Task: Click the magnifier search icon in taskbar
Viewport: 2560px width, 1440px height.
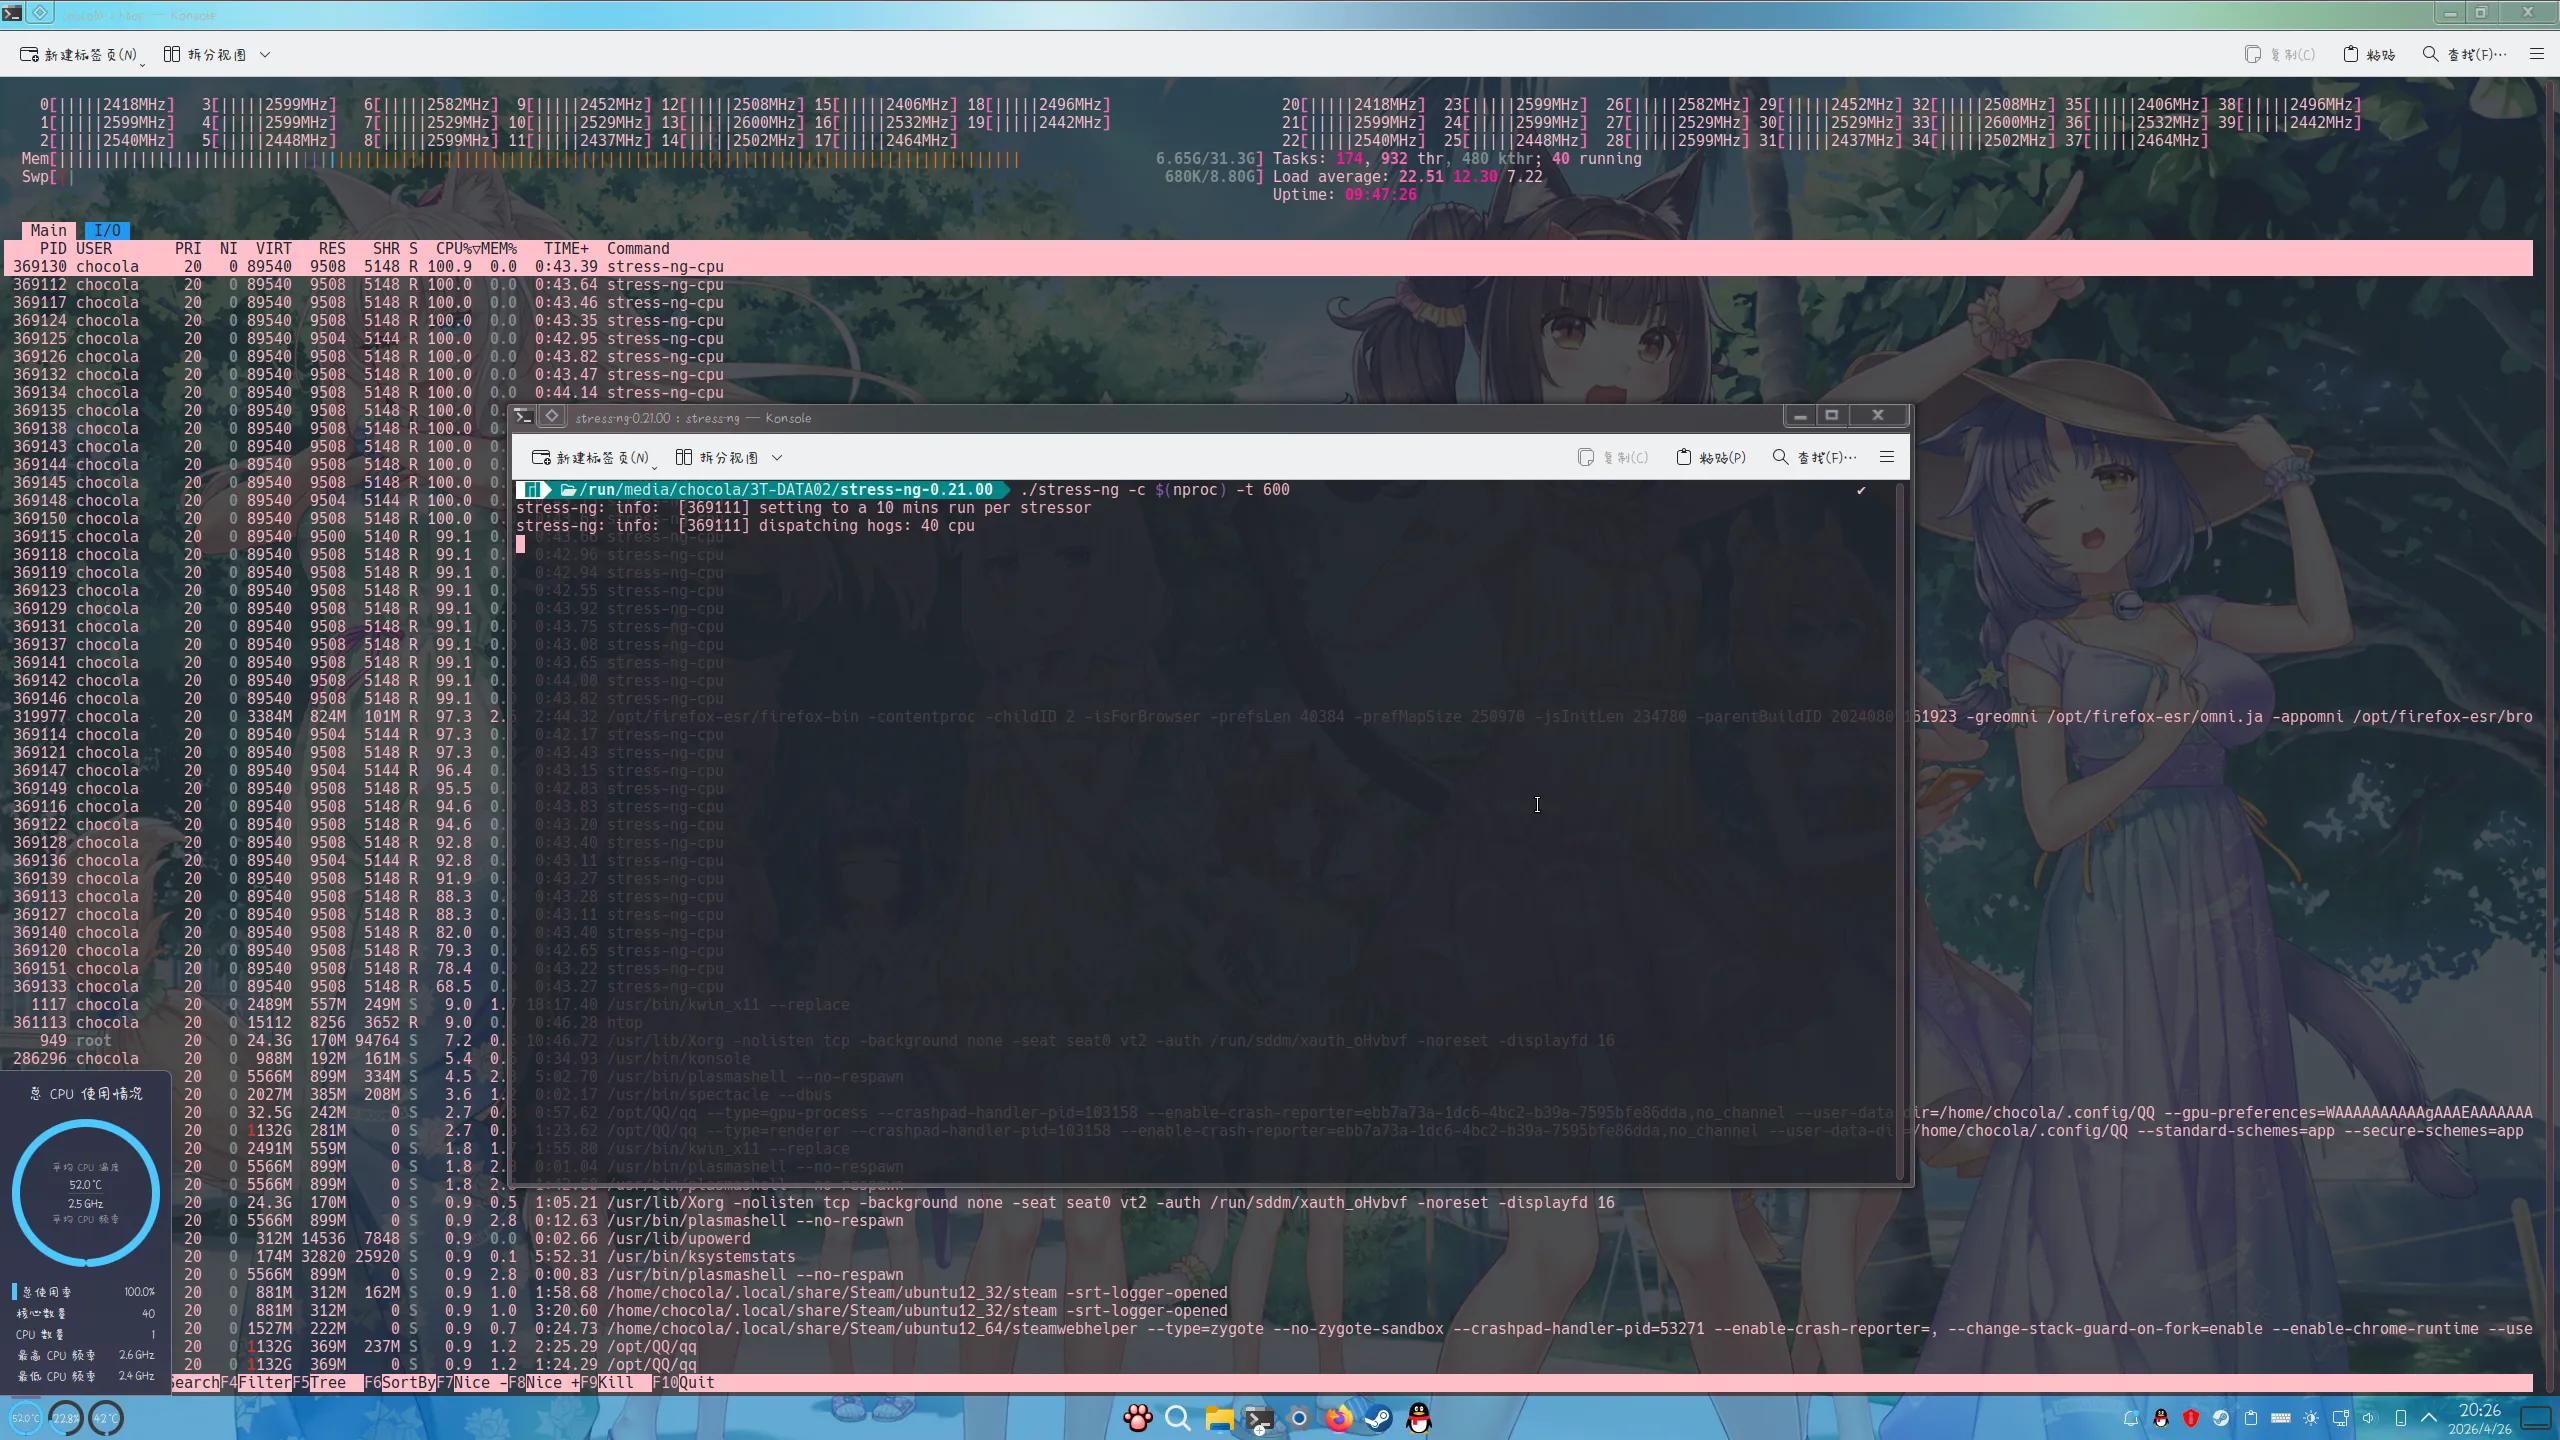Action: 1178,1418
